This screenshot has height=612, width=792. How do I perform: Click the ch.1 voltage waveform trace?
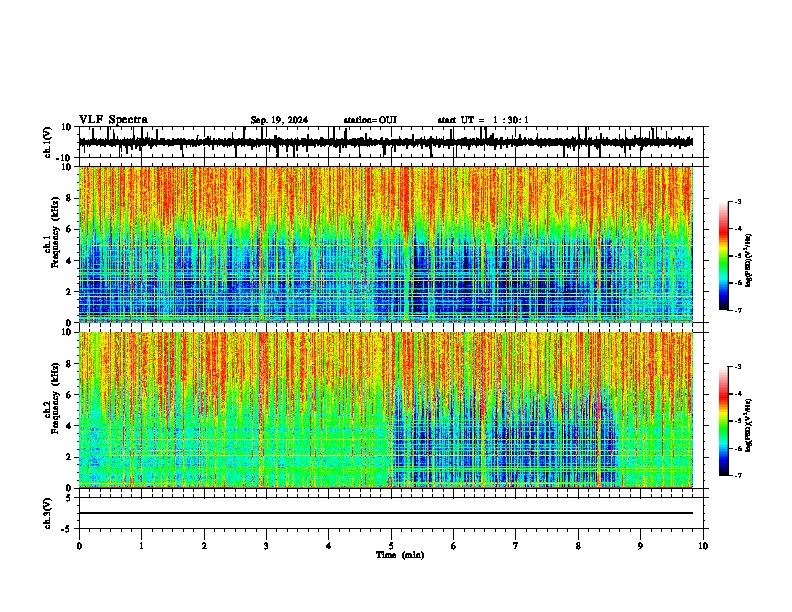click(385, 142)
